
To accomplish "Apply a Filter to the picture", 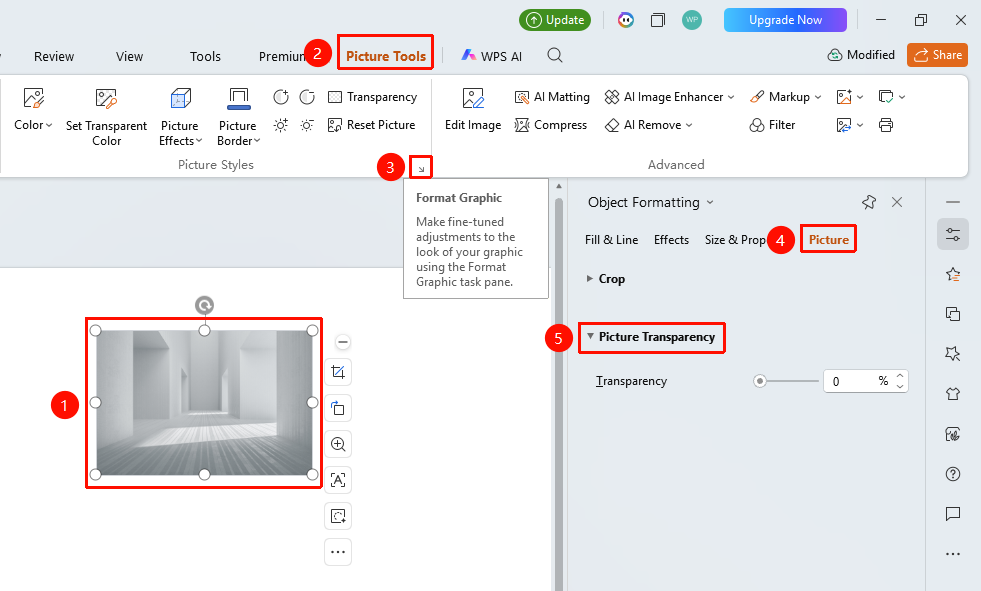I will pos(772,125).
